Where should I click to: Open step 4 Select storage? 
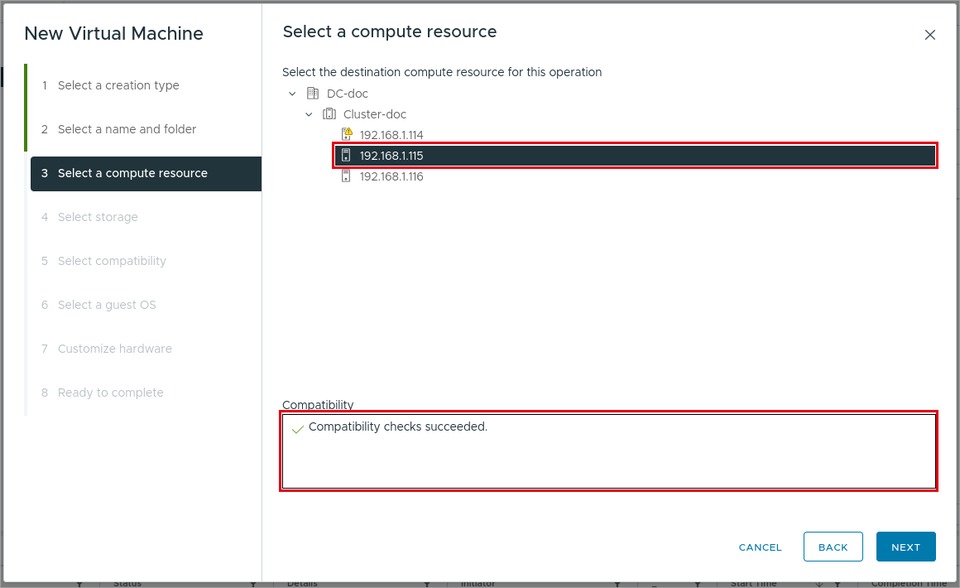(89, 217)
